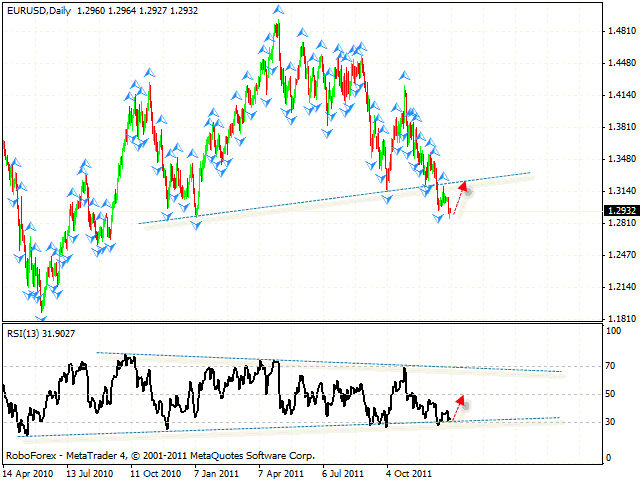640x481 pixels.
Task: Click the 1.1810 price axis label
Action: (x=619, y=319)
